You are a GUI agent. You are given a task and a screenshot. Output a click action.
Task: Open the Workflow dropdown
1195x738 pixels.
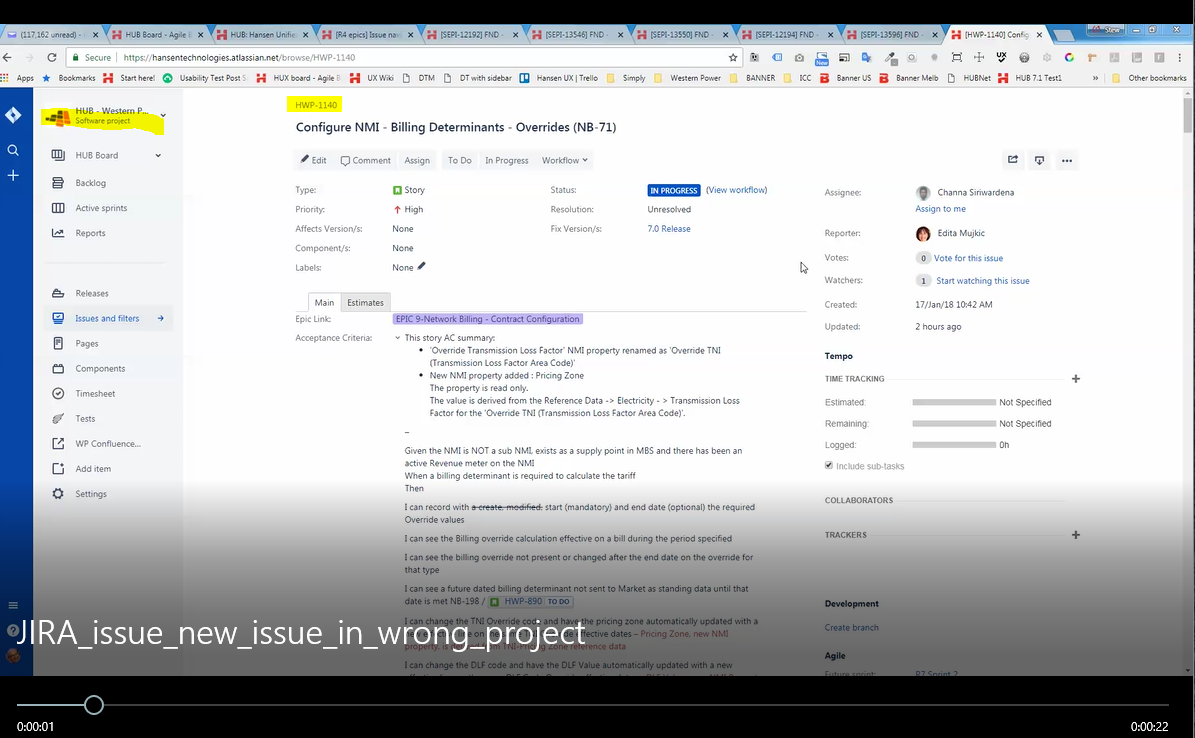[x=565, y=160]
